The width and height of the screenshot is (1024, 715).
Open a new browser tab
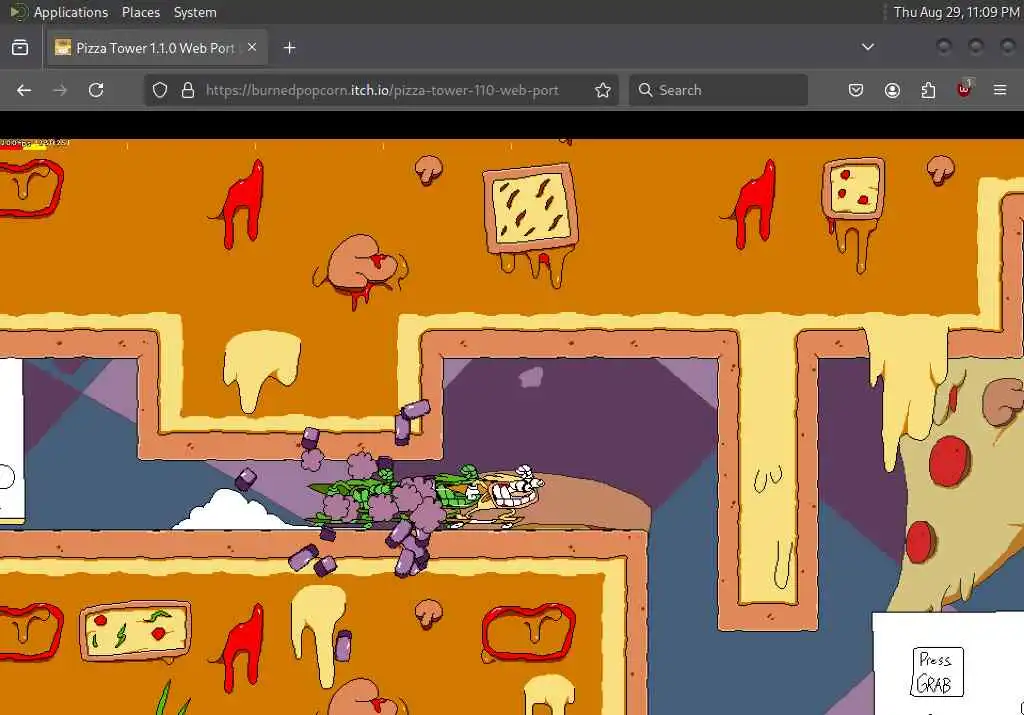click(x=290, y=48)
